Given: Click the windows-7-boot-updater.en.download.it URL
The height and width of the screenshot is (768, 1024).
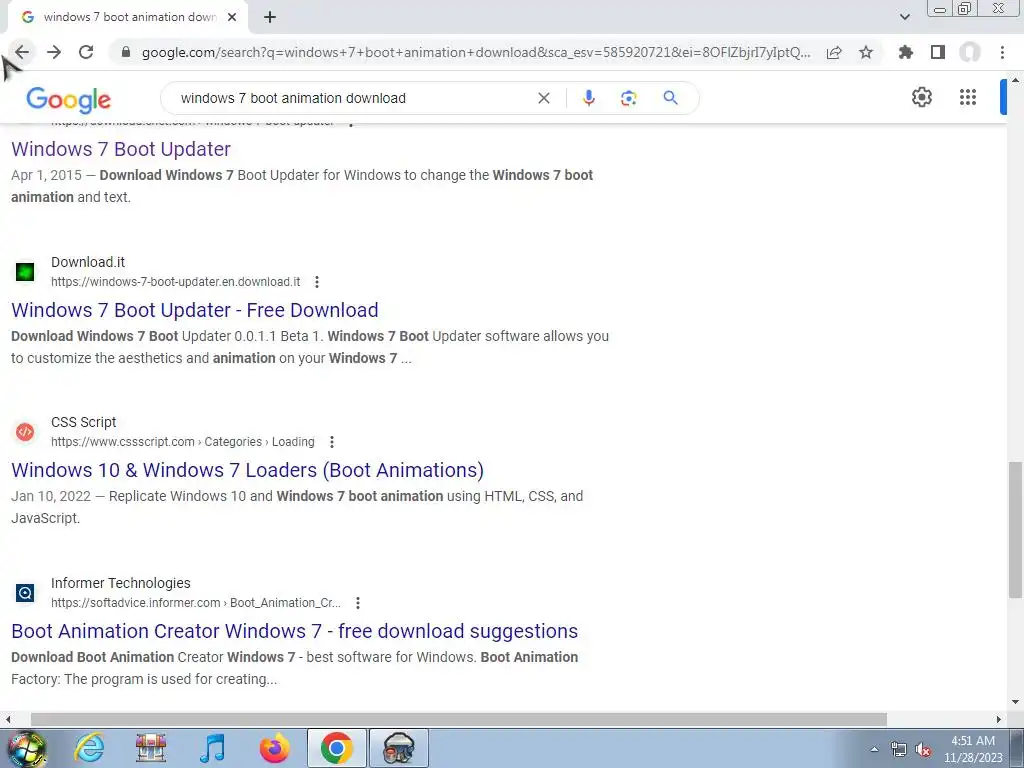Looking at the screenshot, I should pyautogui.click(x=176, y=281).
